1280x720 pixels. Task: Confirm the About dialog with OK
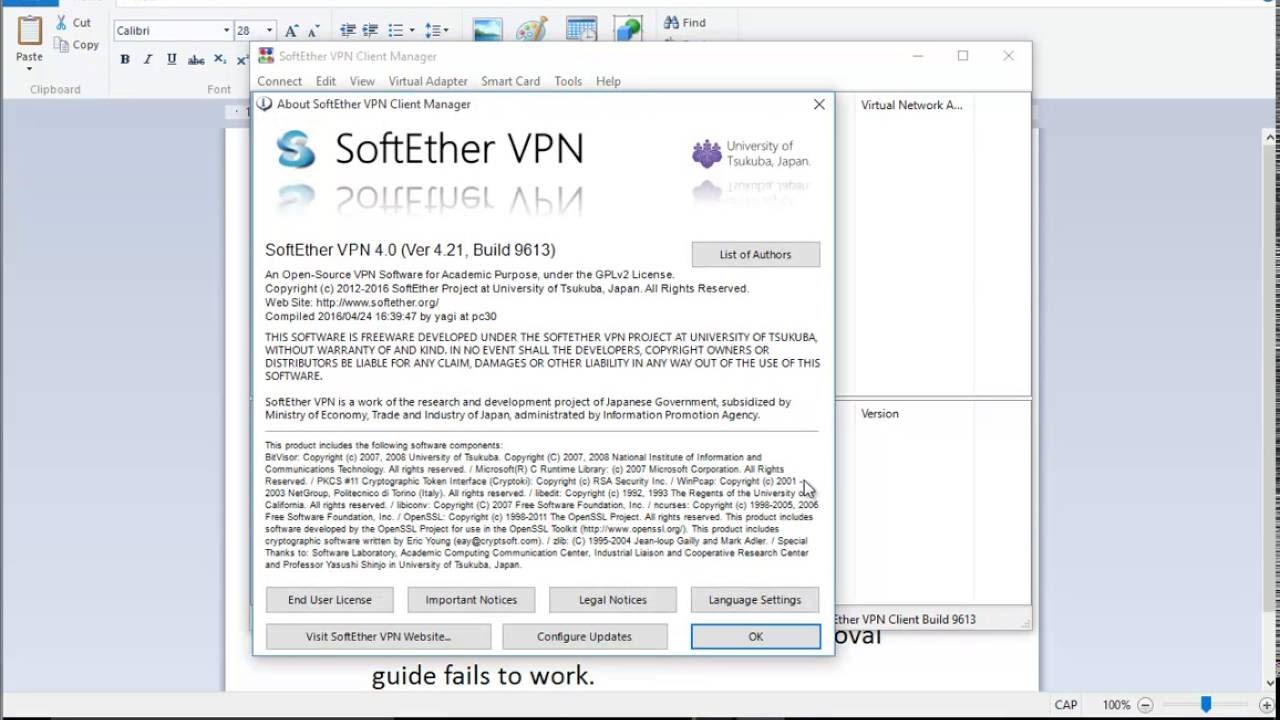tap(755, 636)
